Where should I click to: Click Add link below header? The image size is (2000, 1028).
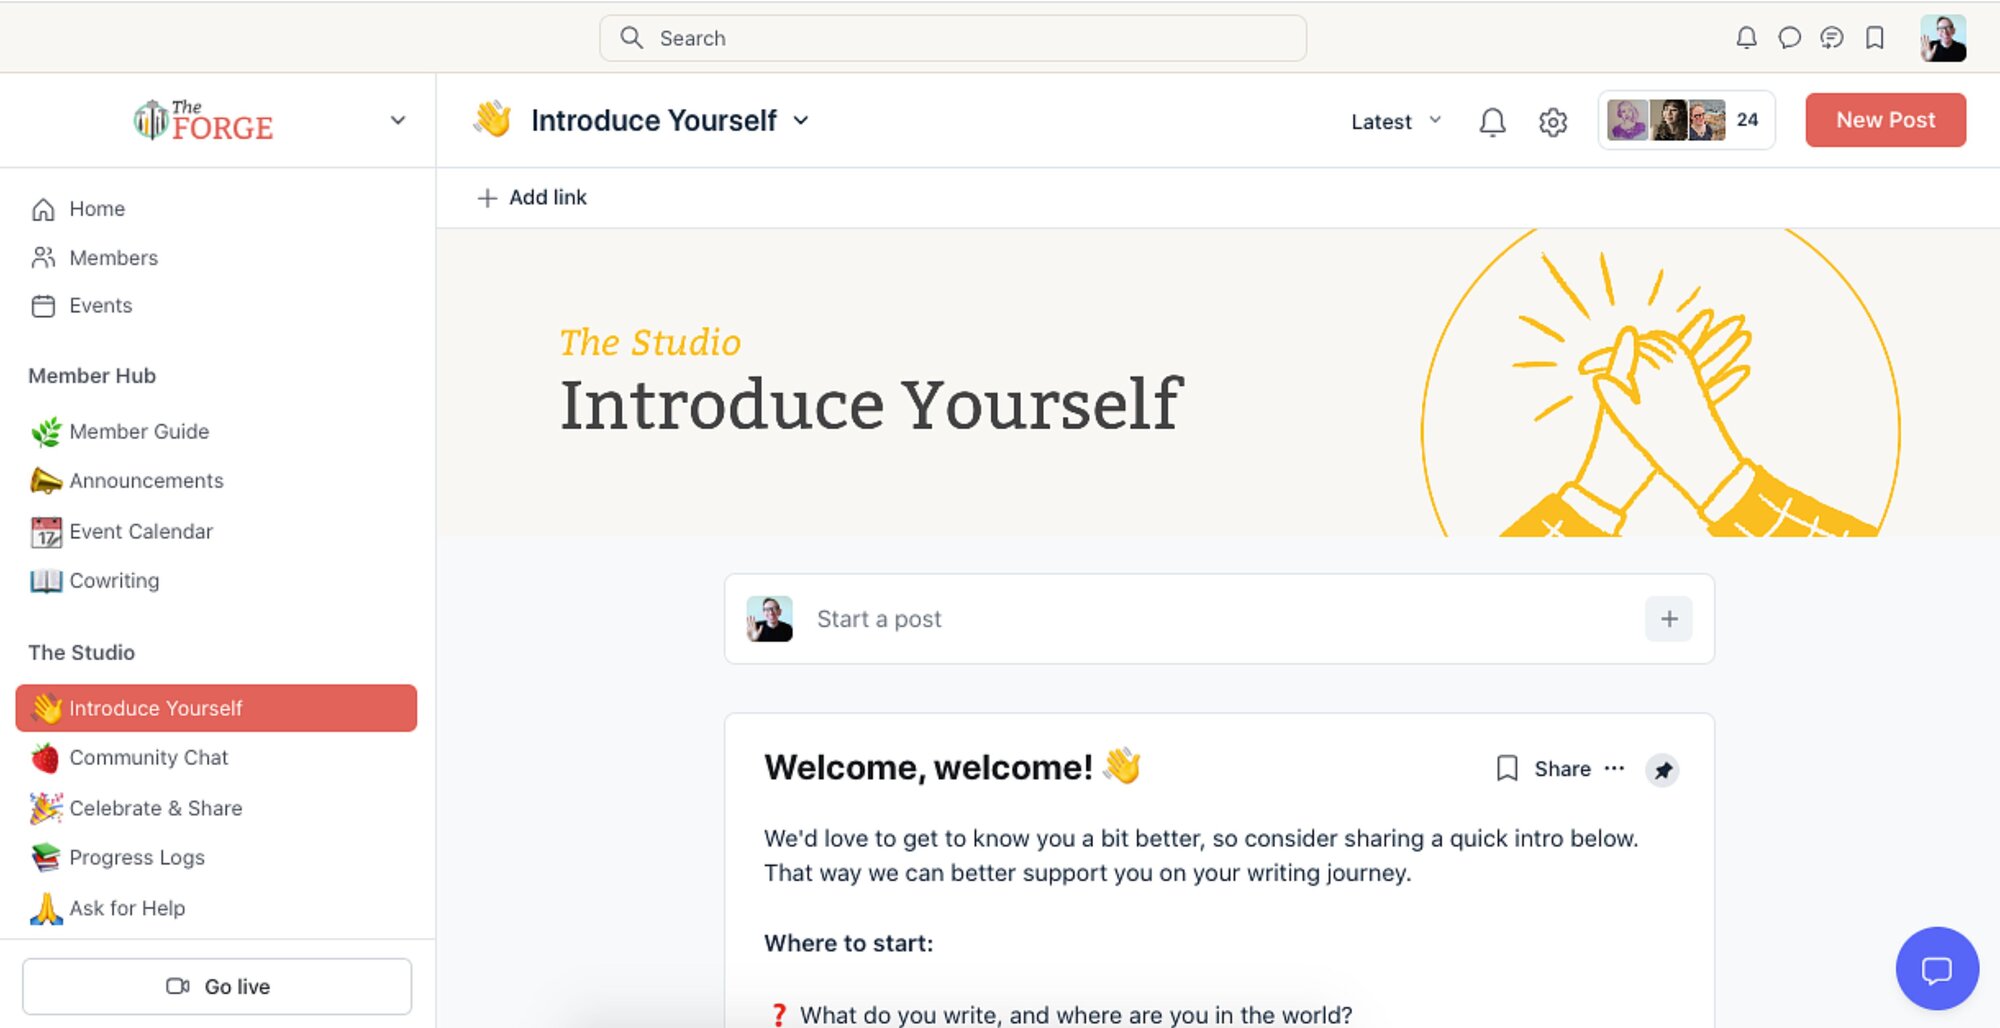(532, 198)
